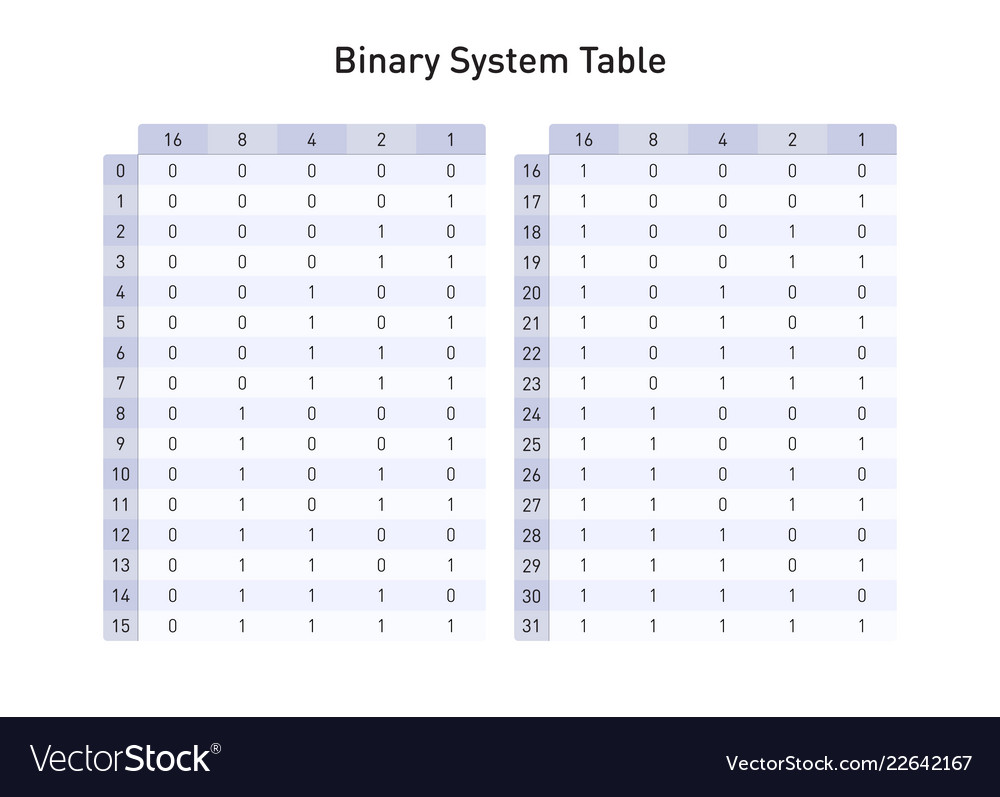
Task: Click row label 12
Action: (121, 536)
